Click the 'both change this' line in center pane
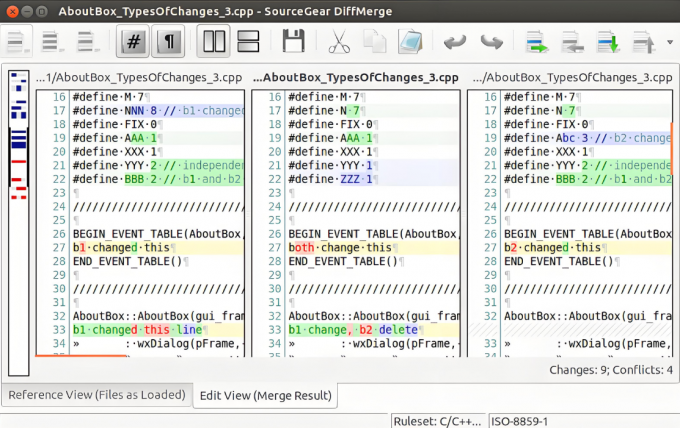The image size is (680, 428). pyautogui.click(x=340, y=247)
